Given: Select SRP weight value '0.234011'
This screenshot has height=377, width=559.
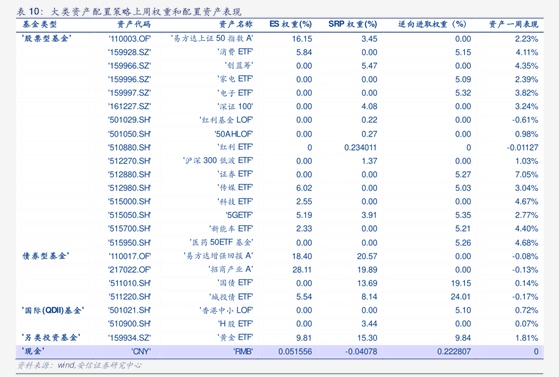Looking at the screenshot, I should point(360,147).
